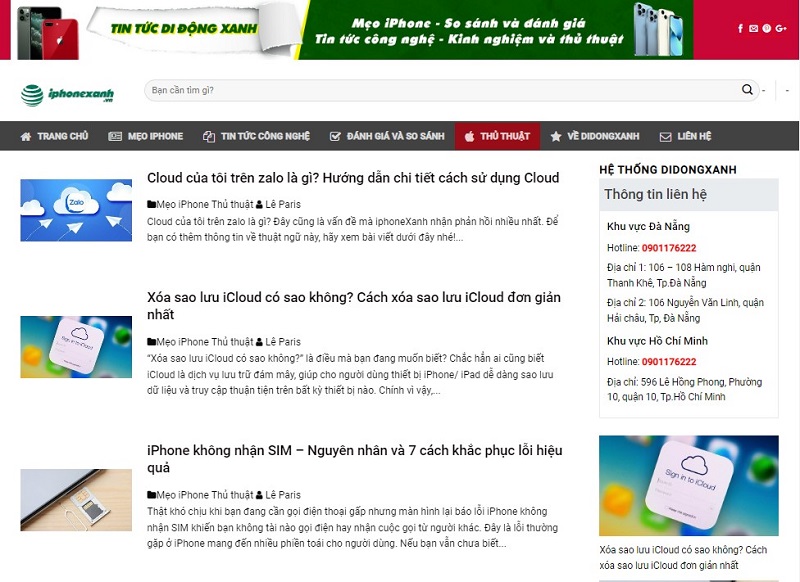This screenshot has width=800, height=582.
Task: Click the "Thông tin liên hệ" sidebar heading
Action: click(656, 194)
